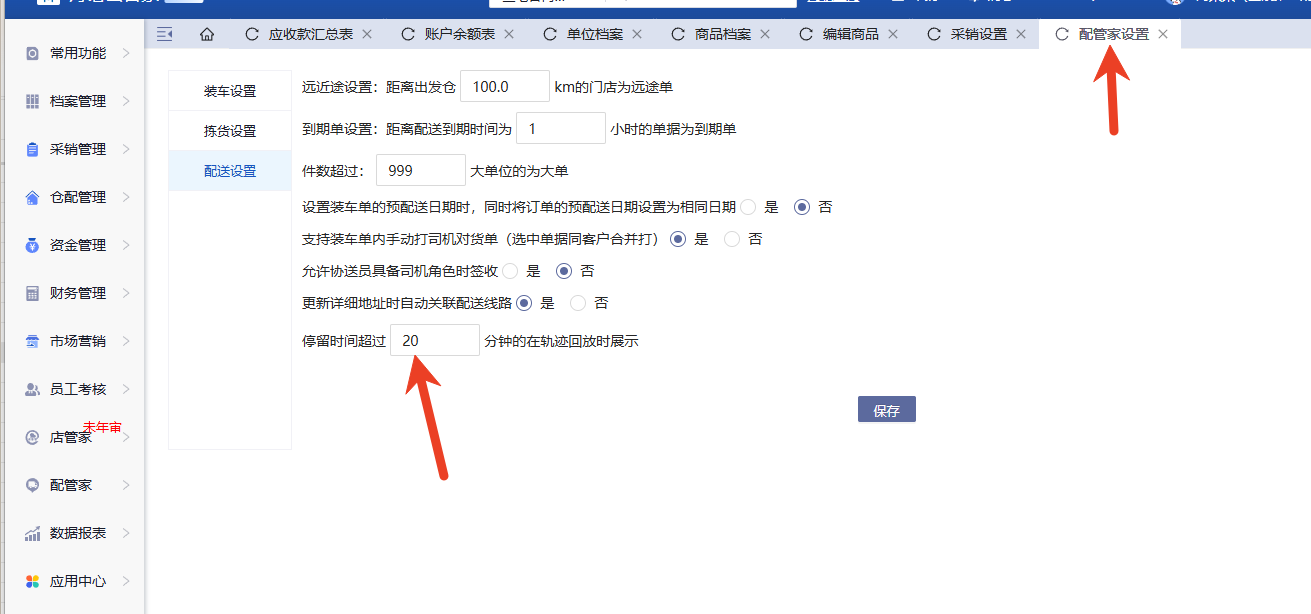This screenshot has height=614, width=1311.
Task: Click the 资金管理 money icon in sidebar
Action: click(x=32, y=245)
